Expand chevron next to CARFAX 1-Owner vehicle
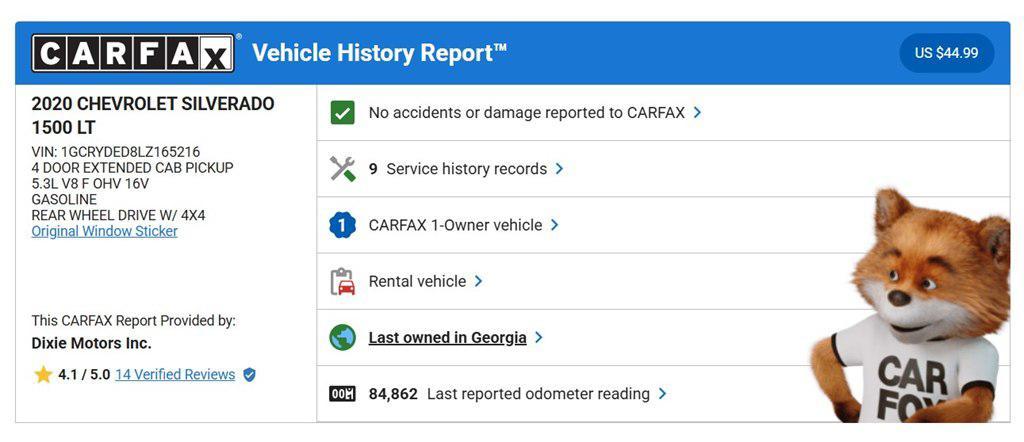 (x=554, y=225)
